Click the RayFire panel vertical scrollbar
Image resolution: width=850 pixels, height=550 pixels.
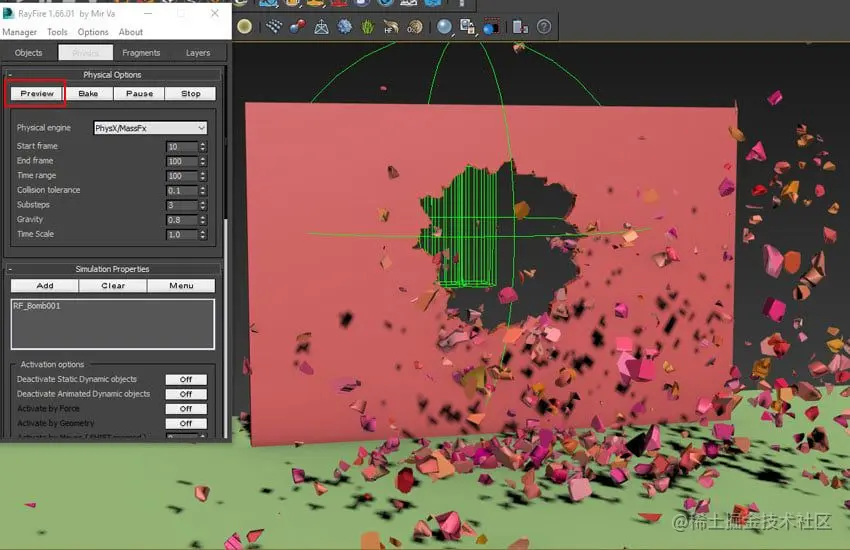[226, 328]
